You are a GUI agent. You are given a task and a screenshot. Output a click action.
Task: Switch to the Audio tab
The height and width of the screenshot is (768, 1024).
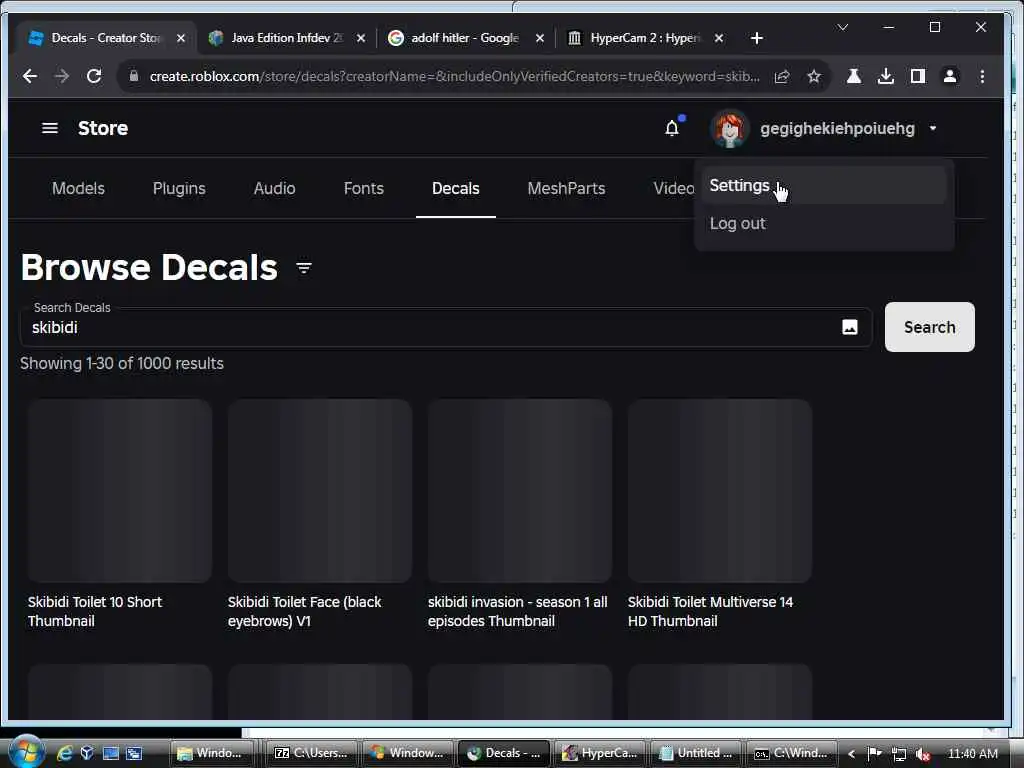274,188
